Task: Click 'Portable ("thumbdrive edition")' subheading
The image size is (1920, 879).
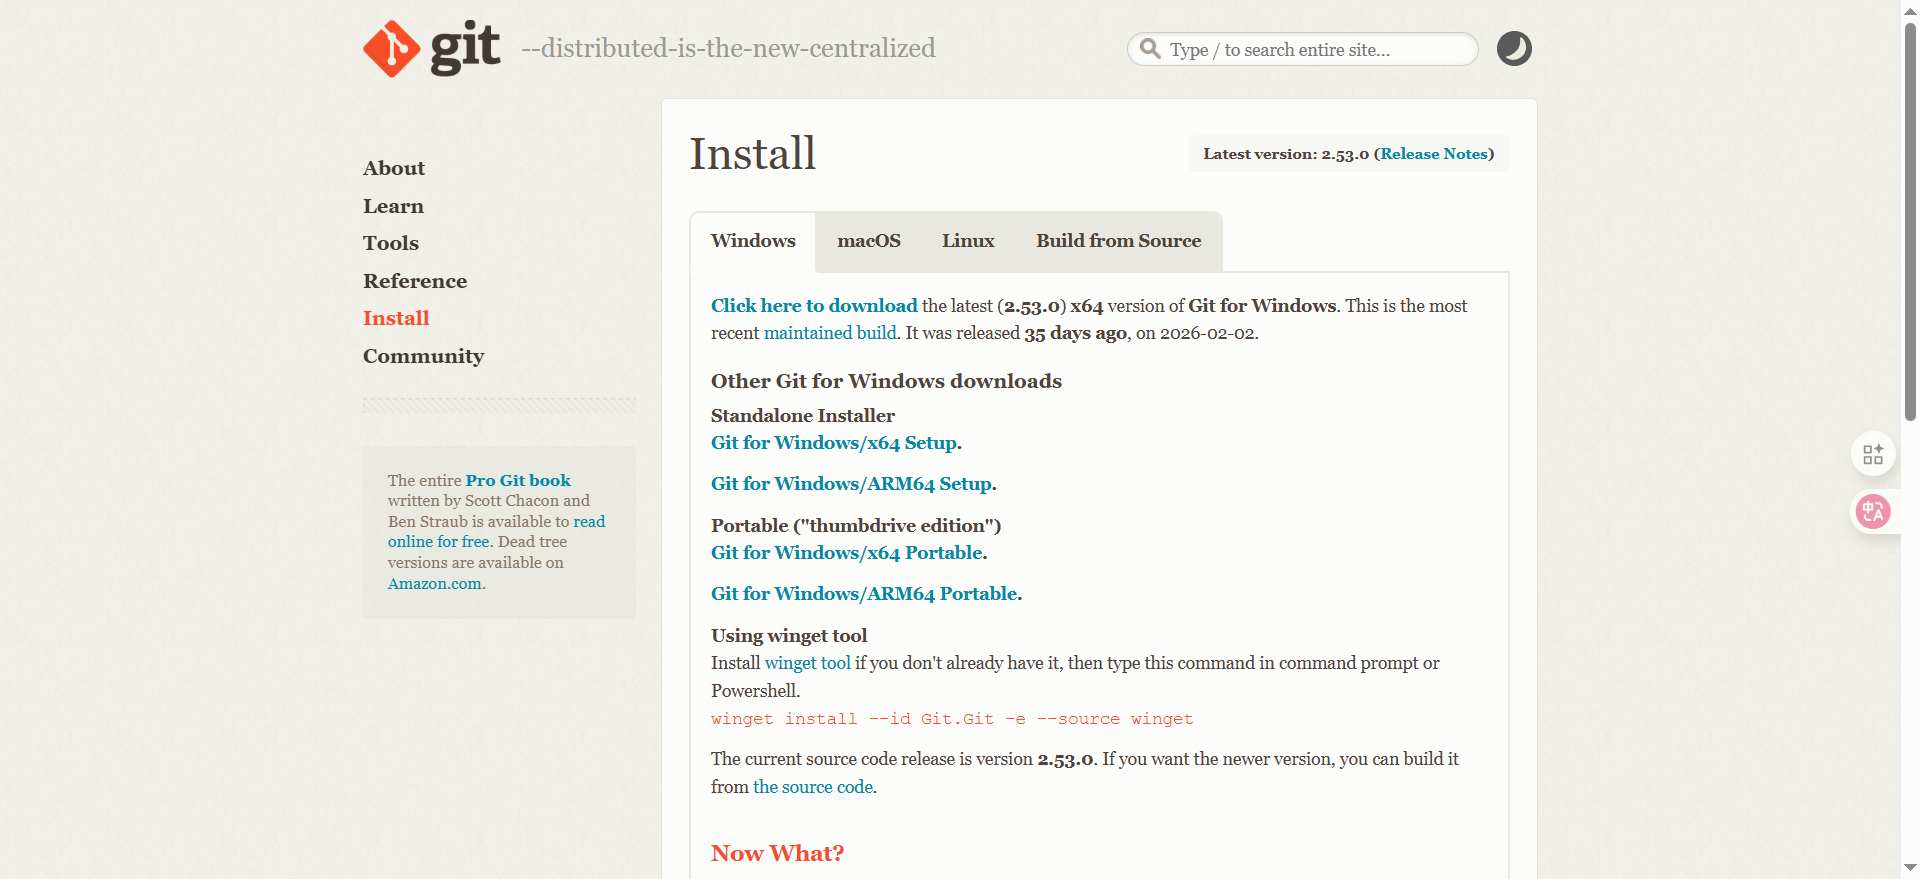Action: click(856, 526)
